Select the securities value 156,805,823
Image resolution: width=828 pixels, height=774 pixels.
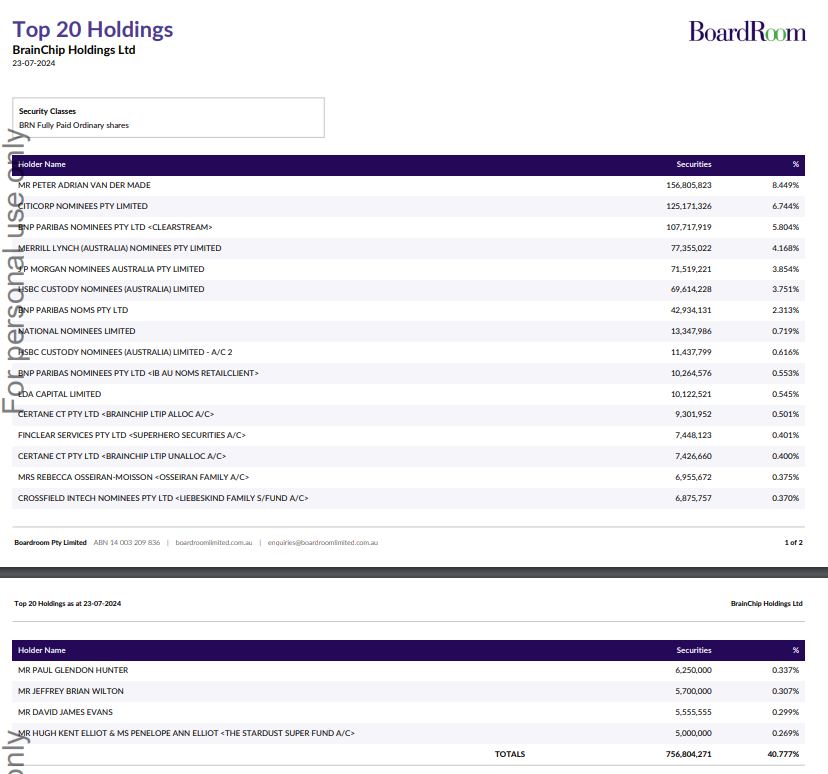click(689, 185)
